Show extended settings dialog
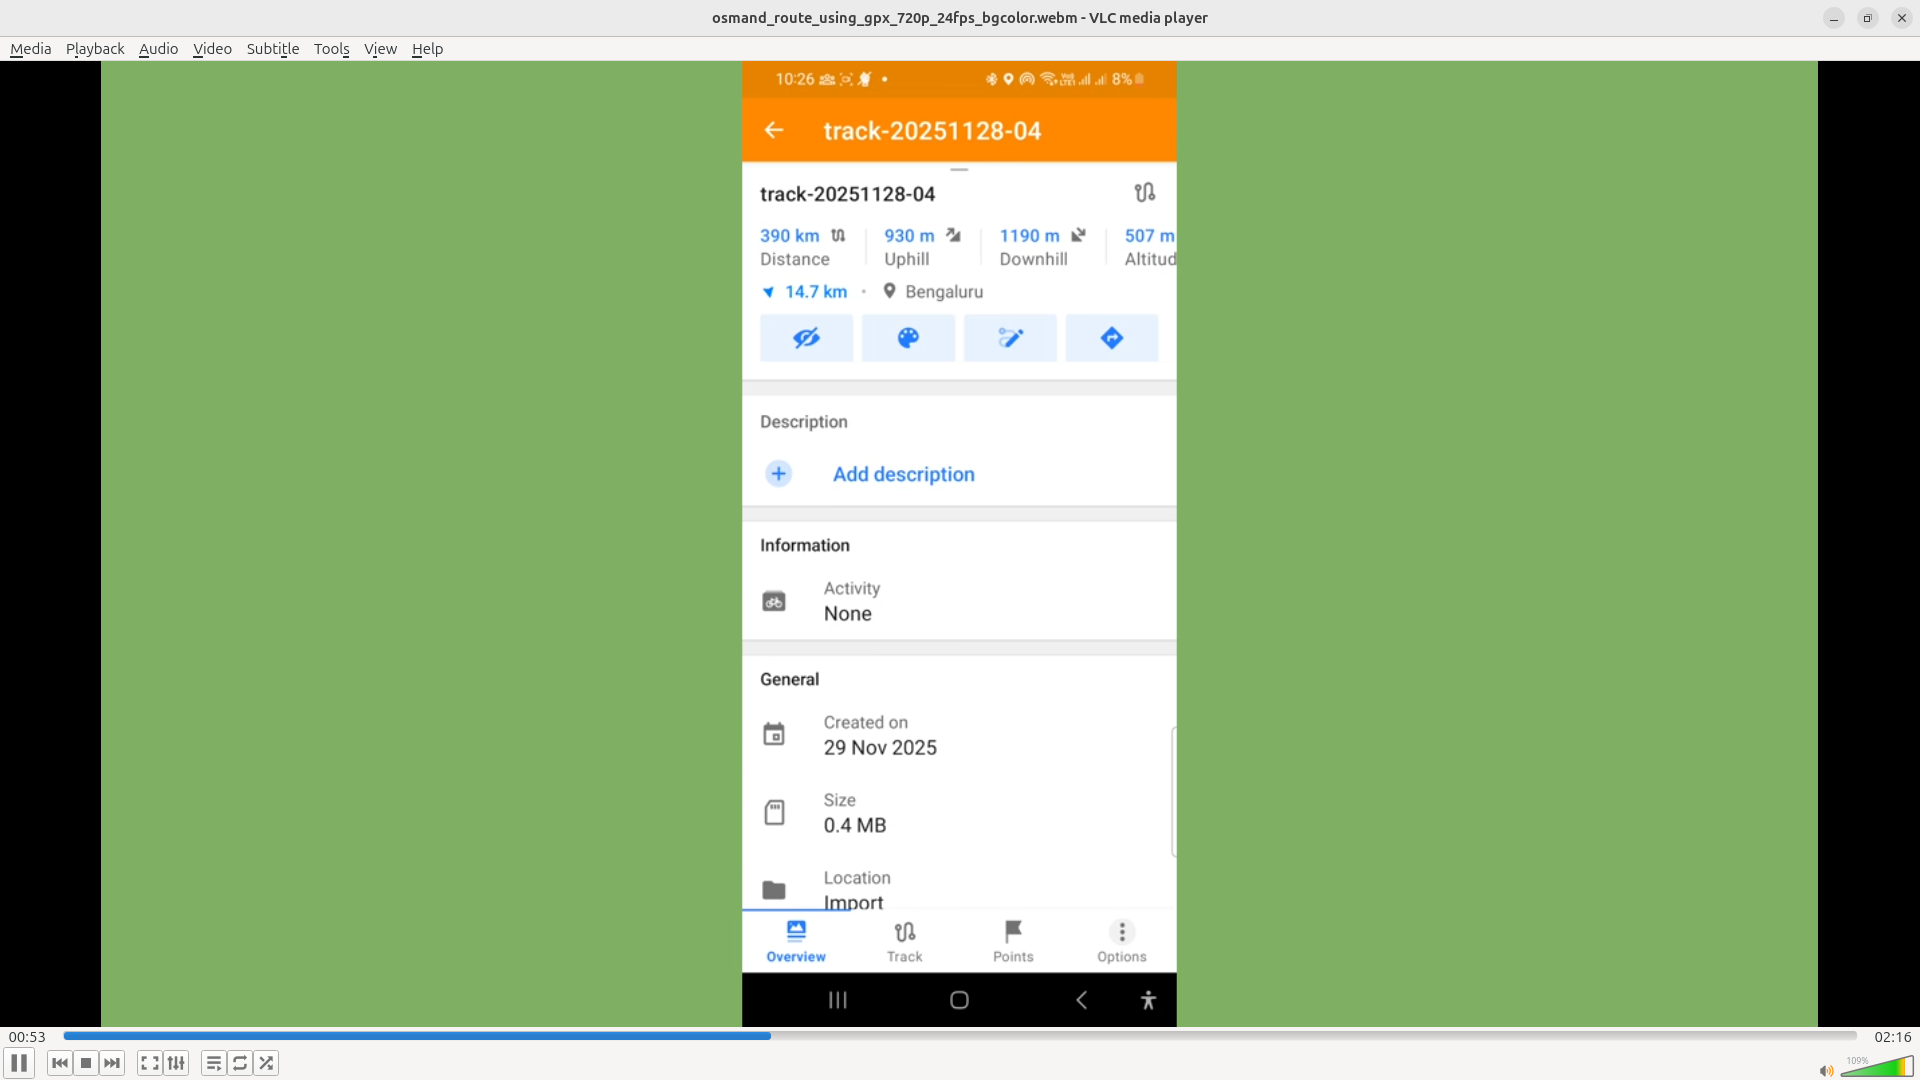 176,1063
